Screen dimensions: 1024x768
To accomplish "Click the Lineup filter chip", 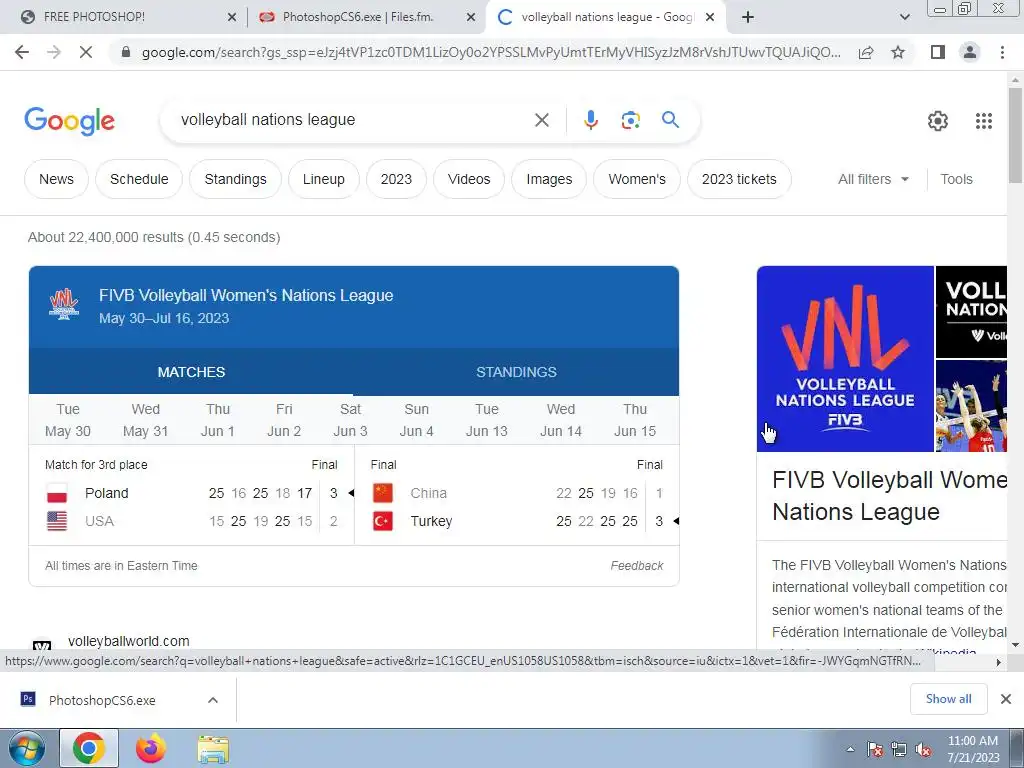I will click(323, 179).
